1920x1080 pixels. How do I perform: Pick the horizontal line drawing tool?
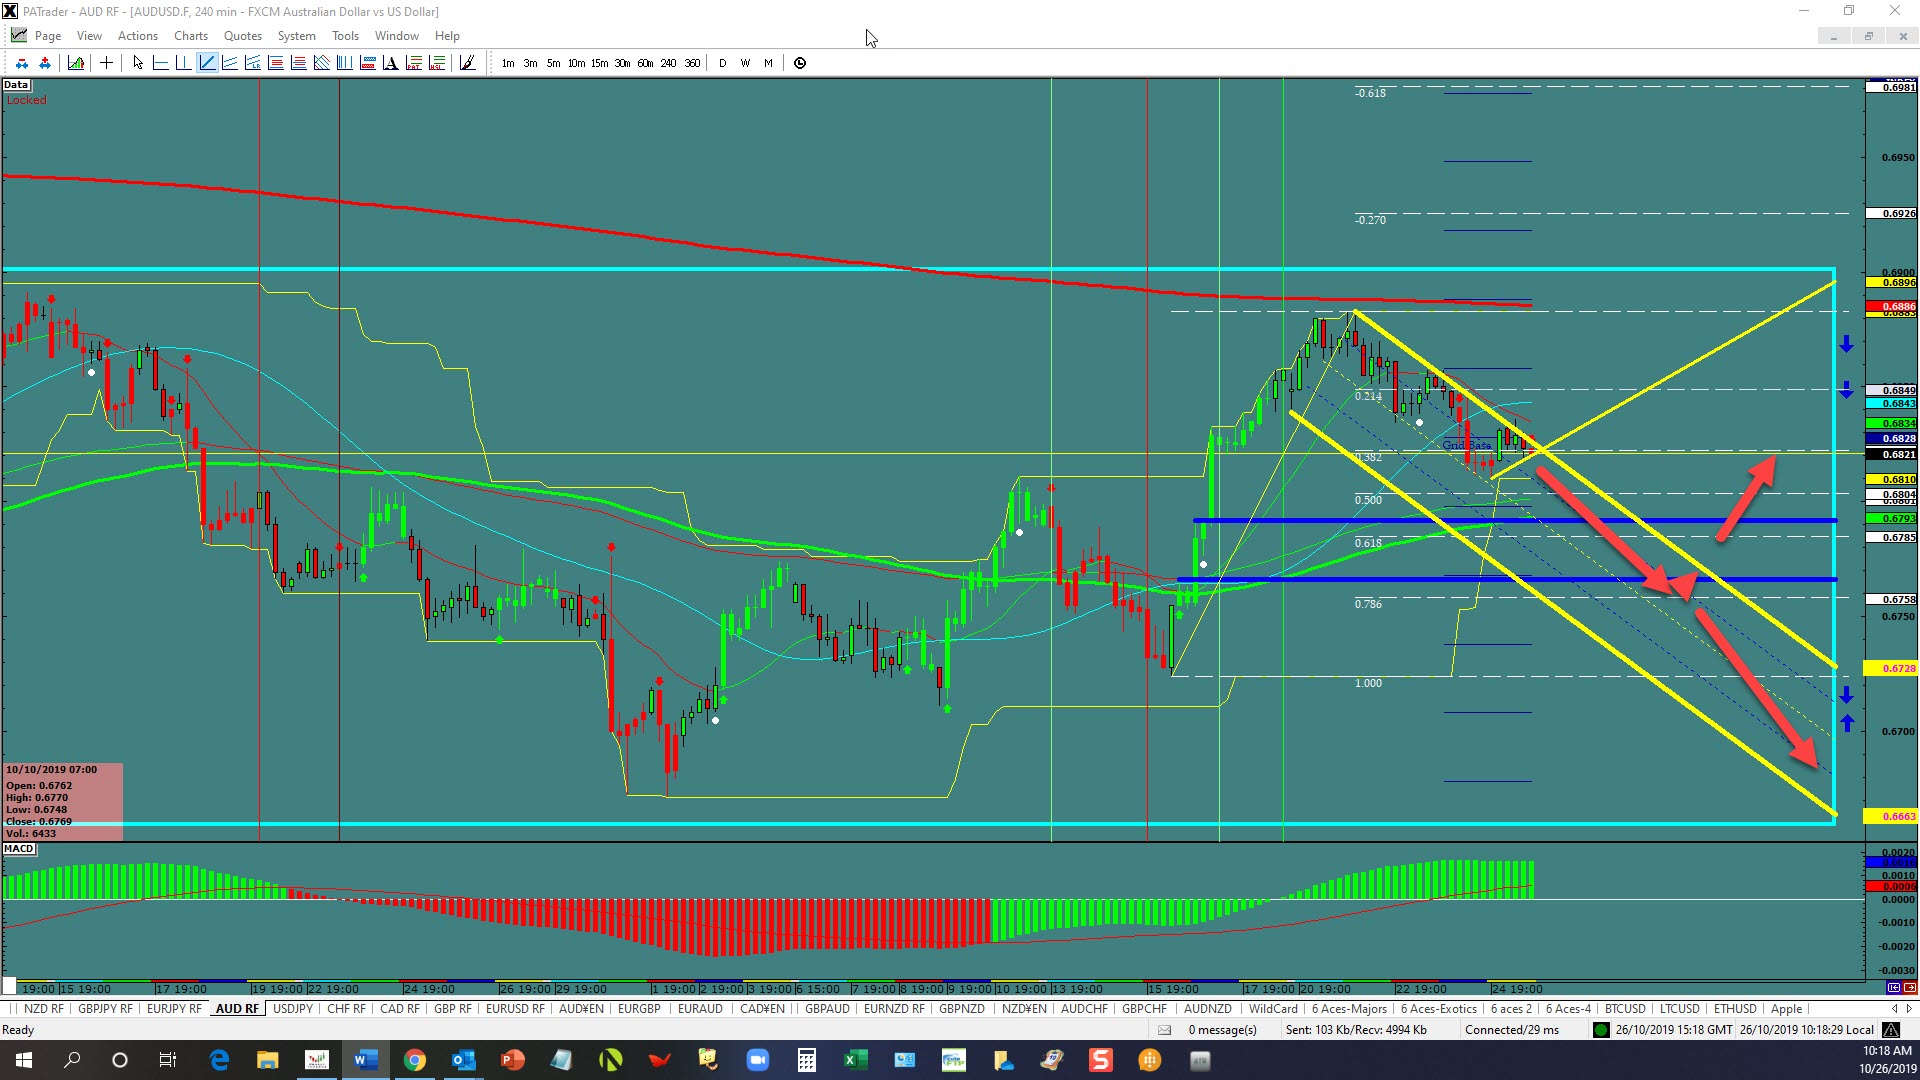(x=160, y=63)
